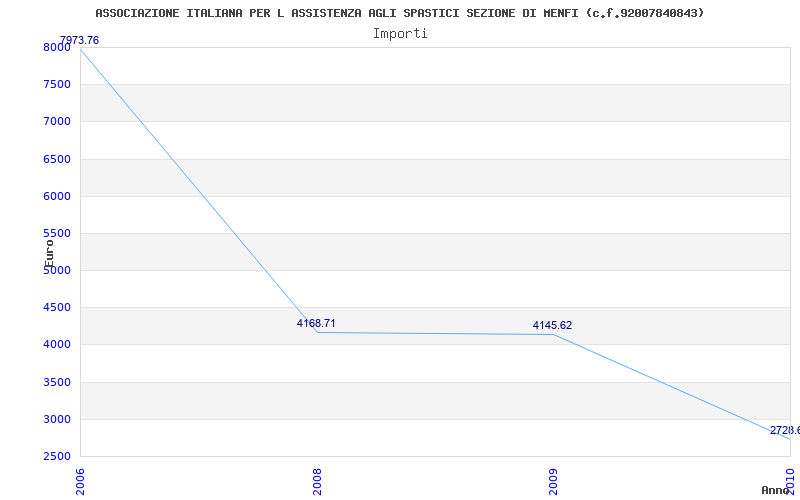
Task: Click the data label 7973.76
Action: pyautogui.click(x=80, y=40)
